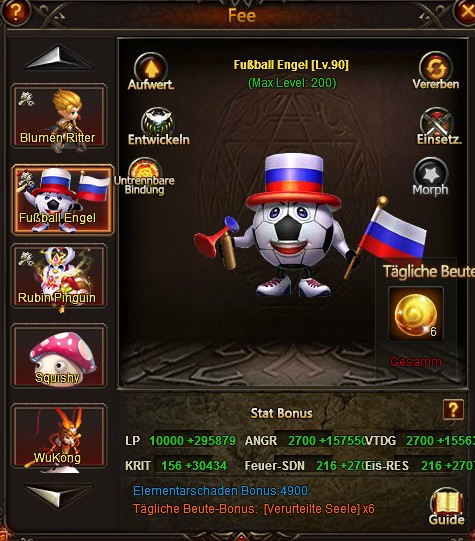The image size is (475, 541).
Task: Click the help question mark at top left
Action: click(x=14, y=11)
